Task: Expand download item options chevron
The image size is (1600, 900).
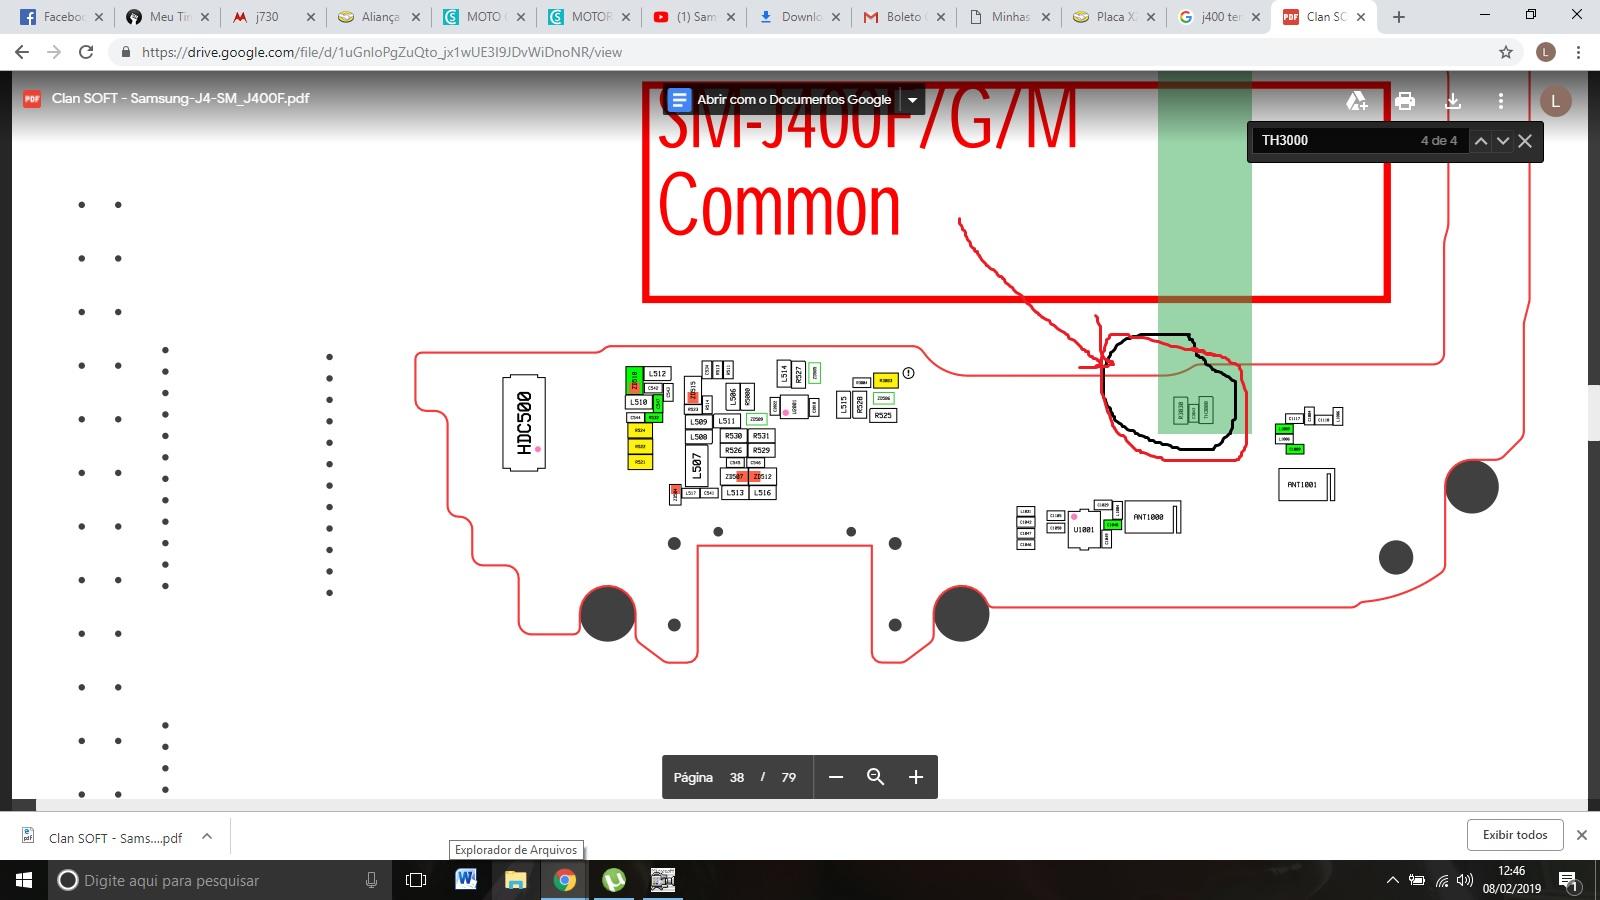Action: click(207, 837)
